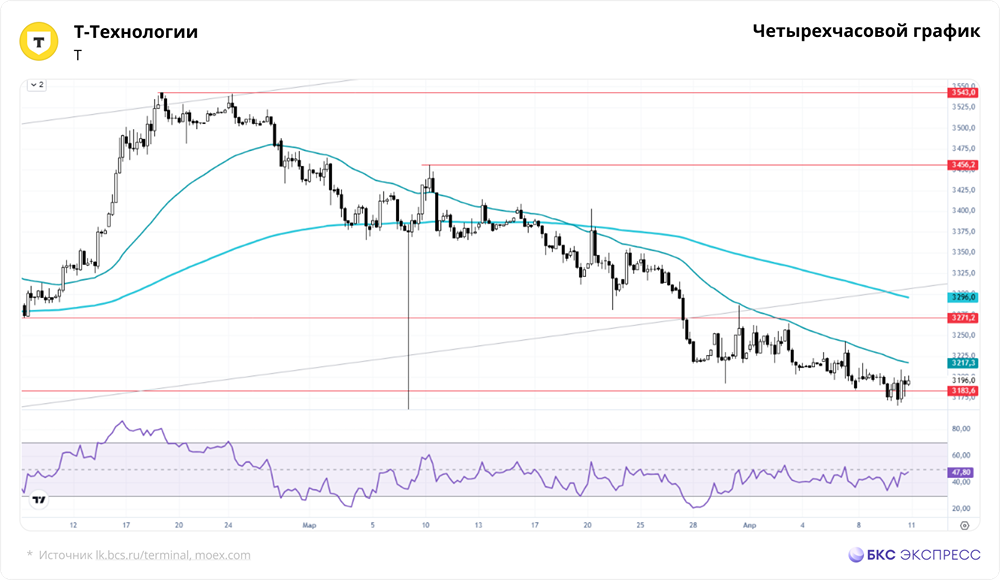
Task: Click the 3250,0 price axis tick
Action: click(x=963, y=335)
